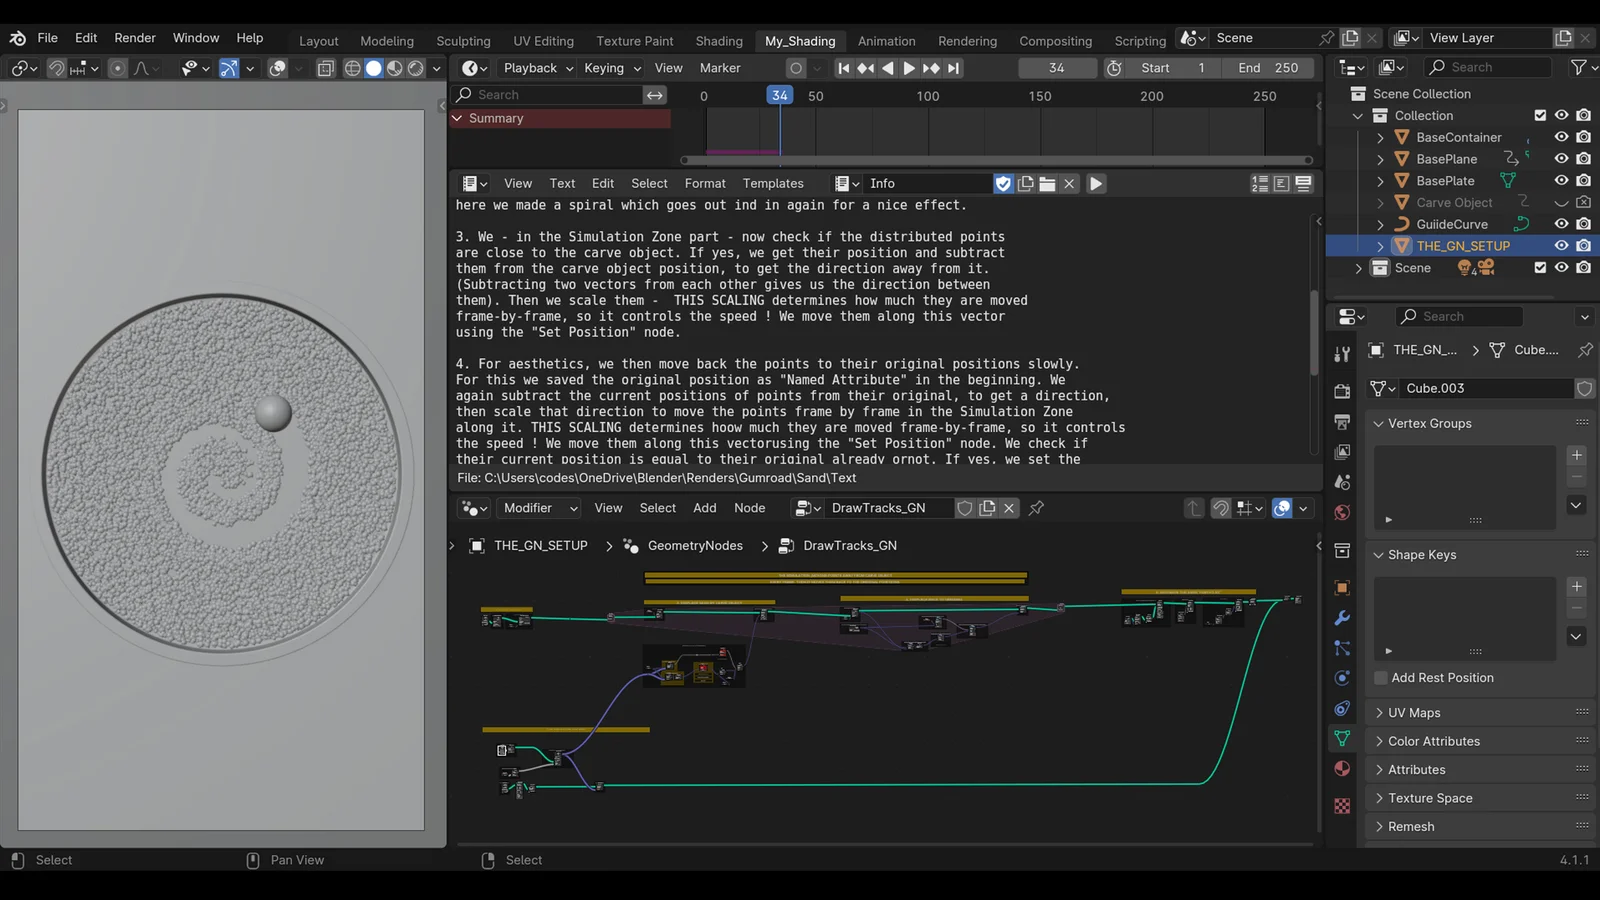Select the Modifier Properties wrench icon
The width and height of the screenshot is (1600, 900).
(x=1342, y=619)
